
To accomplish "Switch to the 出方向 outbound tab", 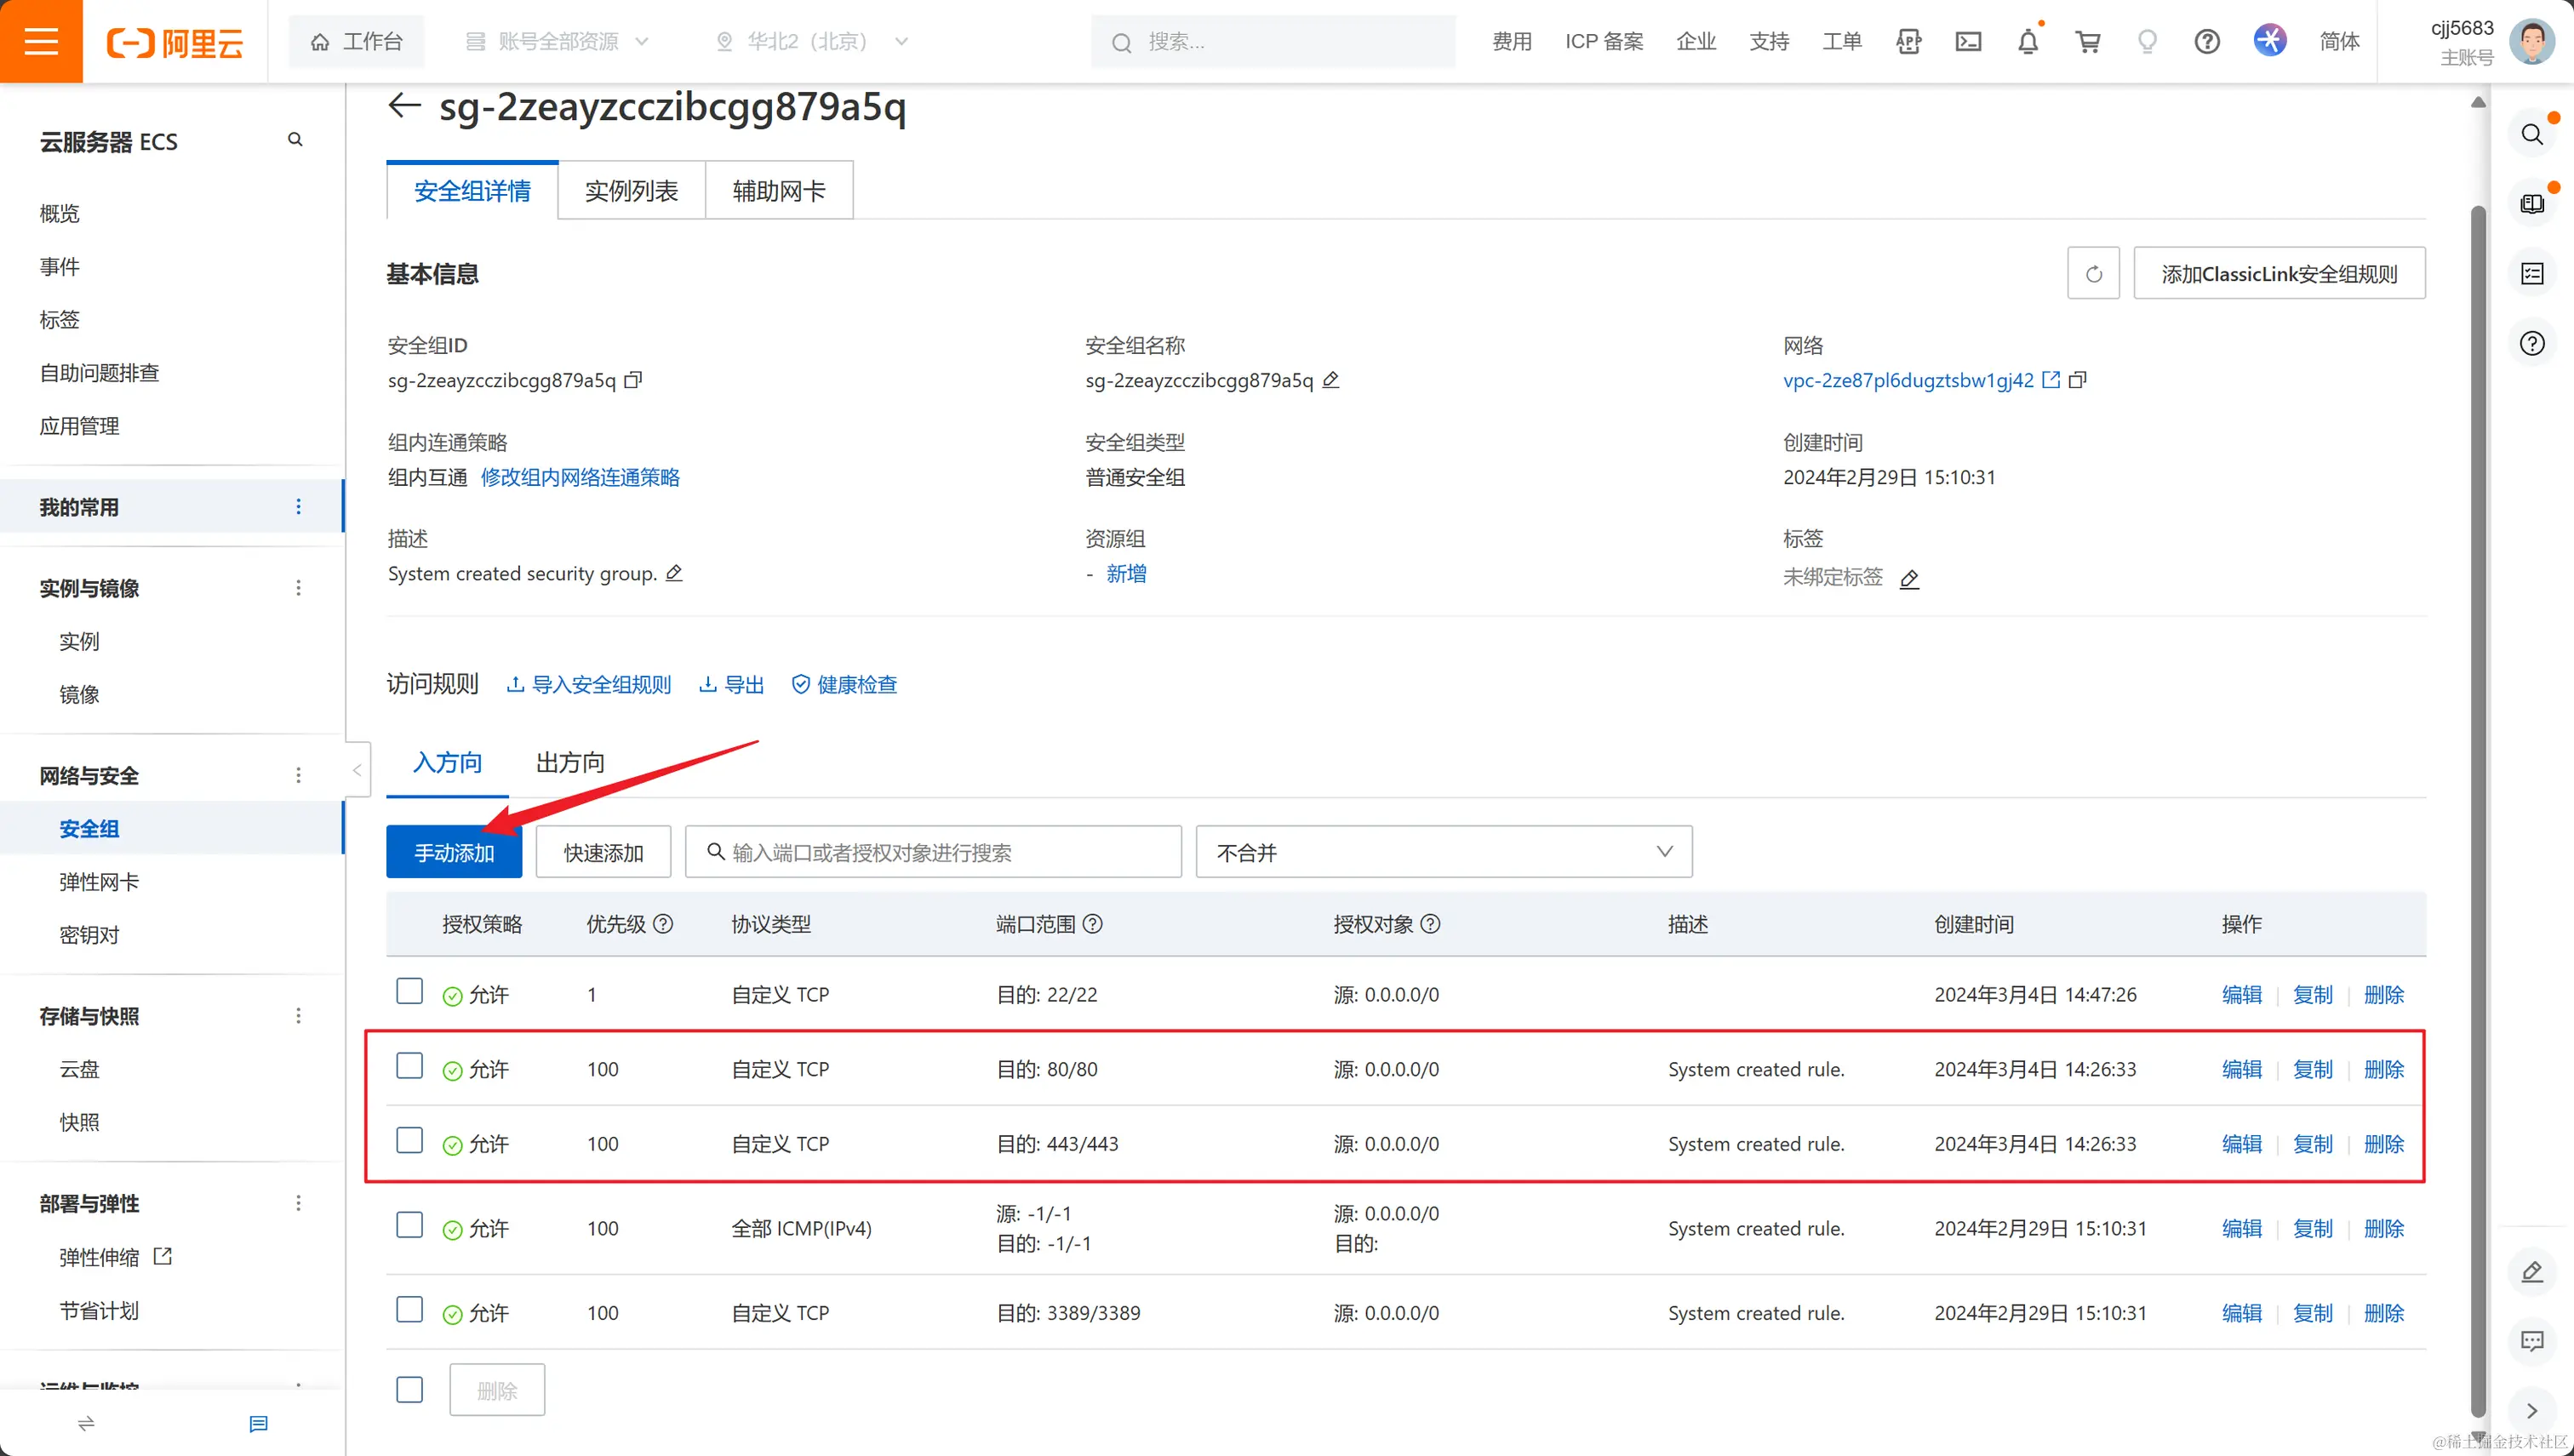I will [570, 763].
